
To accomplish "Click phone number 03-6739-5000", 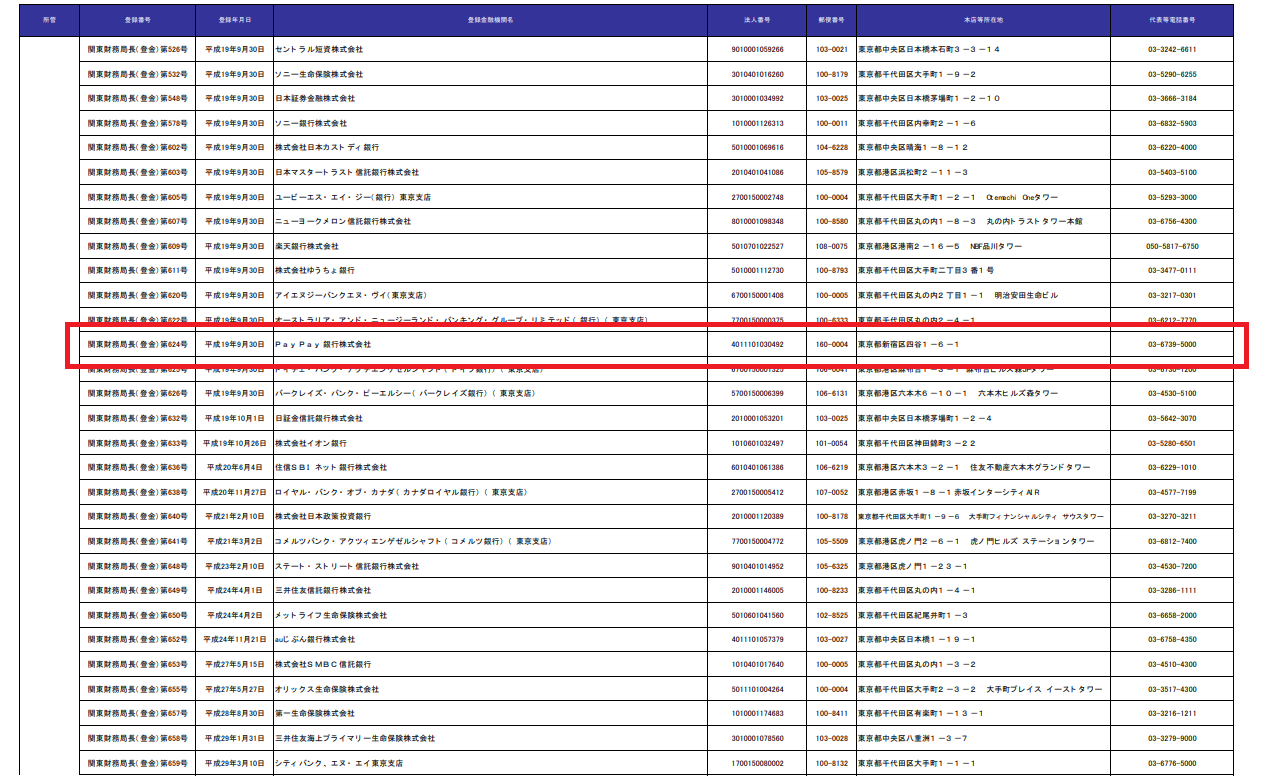I will click(1171, 344).
